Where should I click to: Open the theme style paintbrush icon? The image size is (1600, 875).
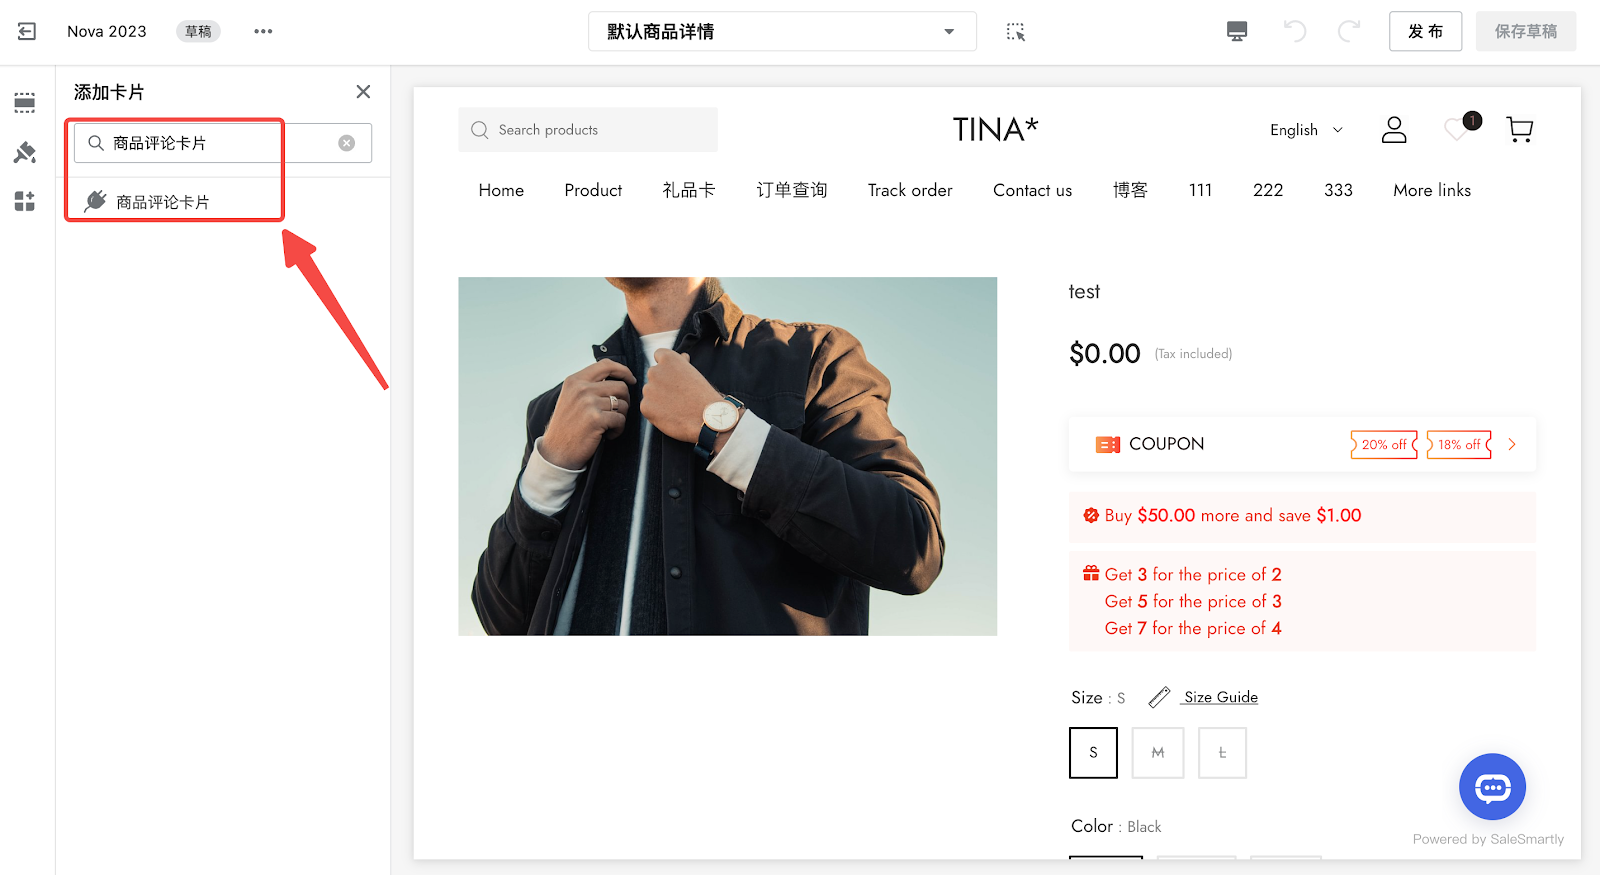click(25, 152)
